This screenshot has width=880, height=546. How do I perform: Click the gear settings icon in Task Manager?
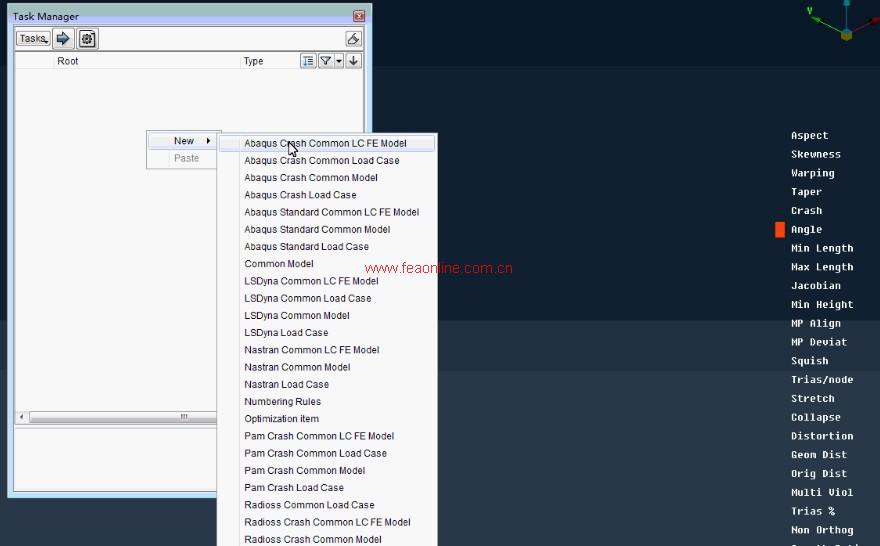coord(87,39)
